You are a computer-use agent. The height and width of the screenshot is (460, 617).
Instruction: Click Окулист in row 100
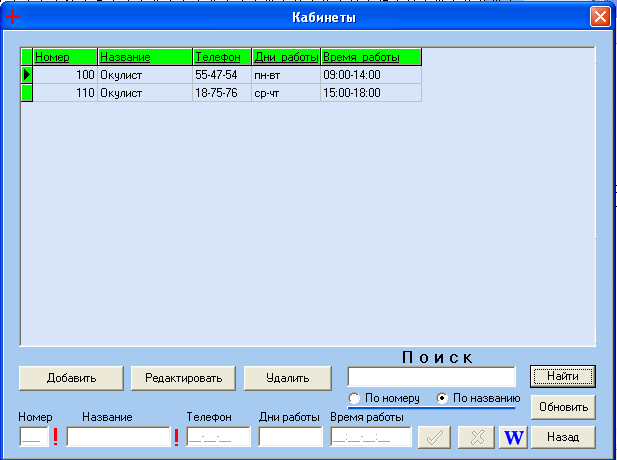145,74
